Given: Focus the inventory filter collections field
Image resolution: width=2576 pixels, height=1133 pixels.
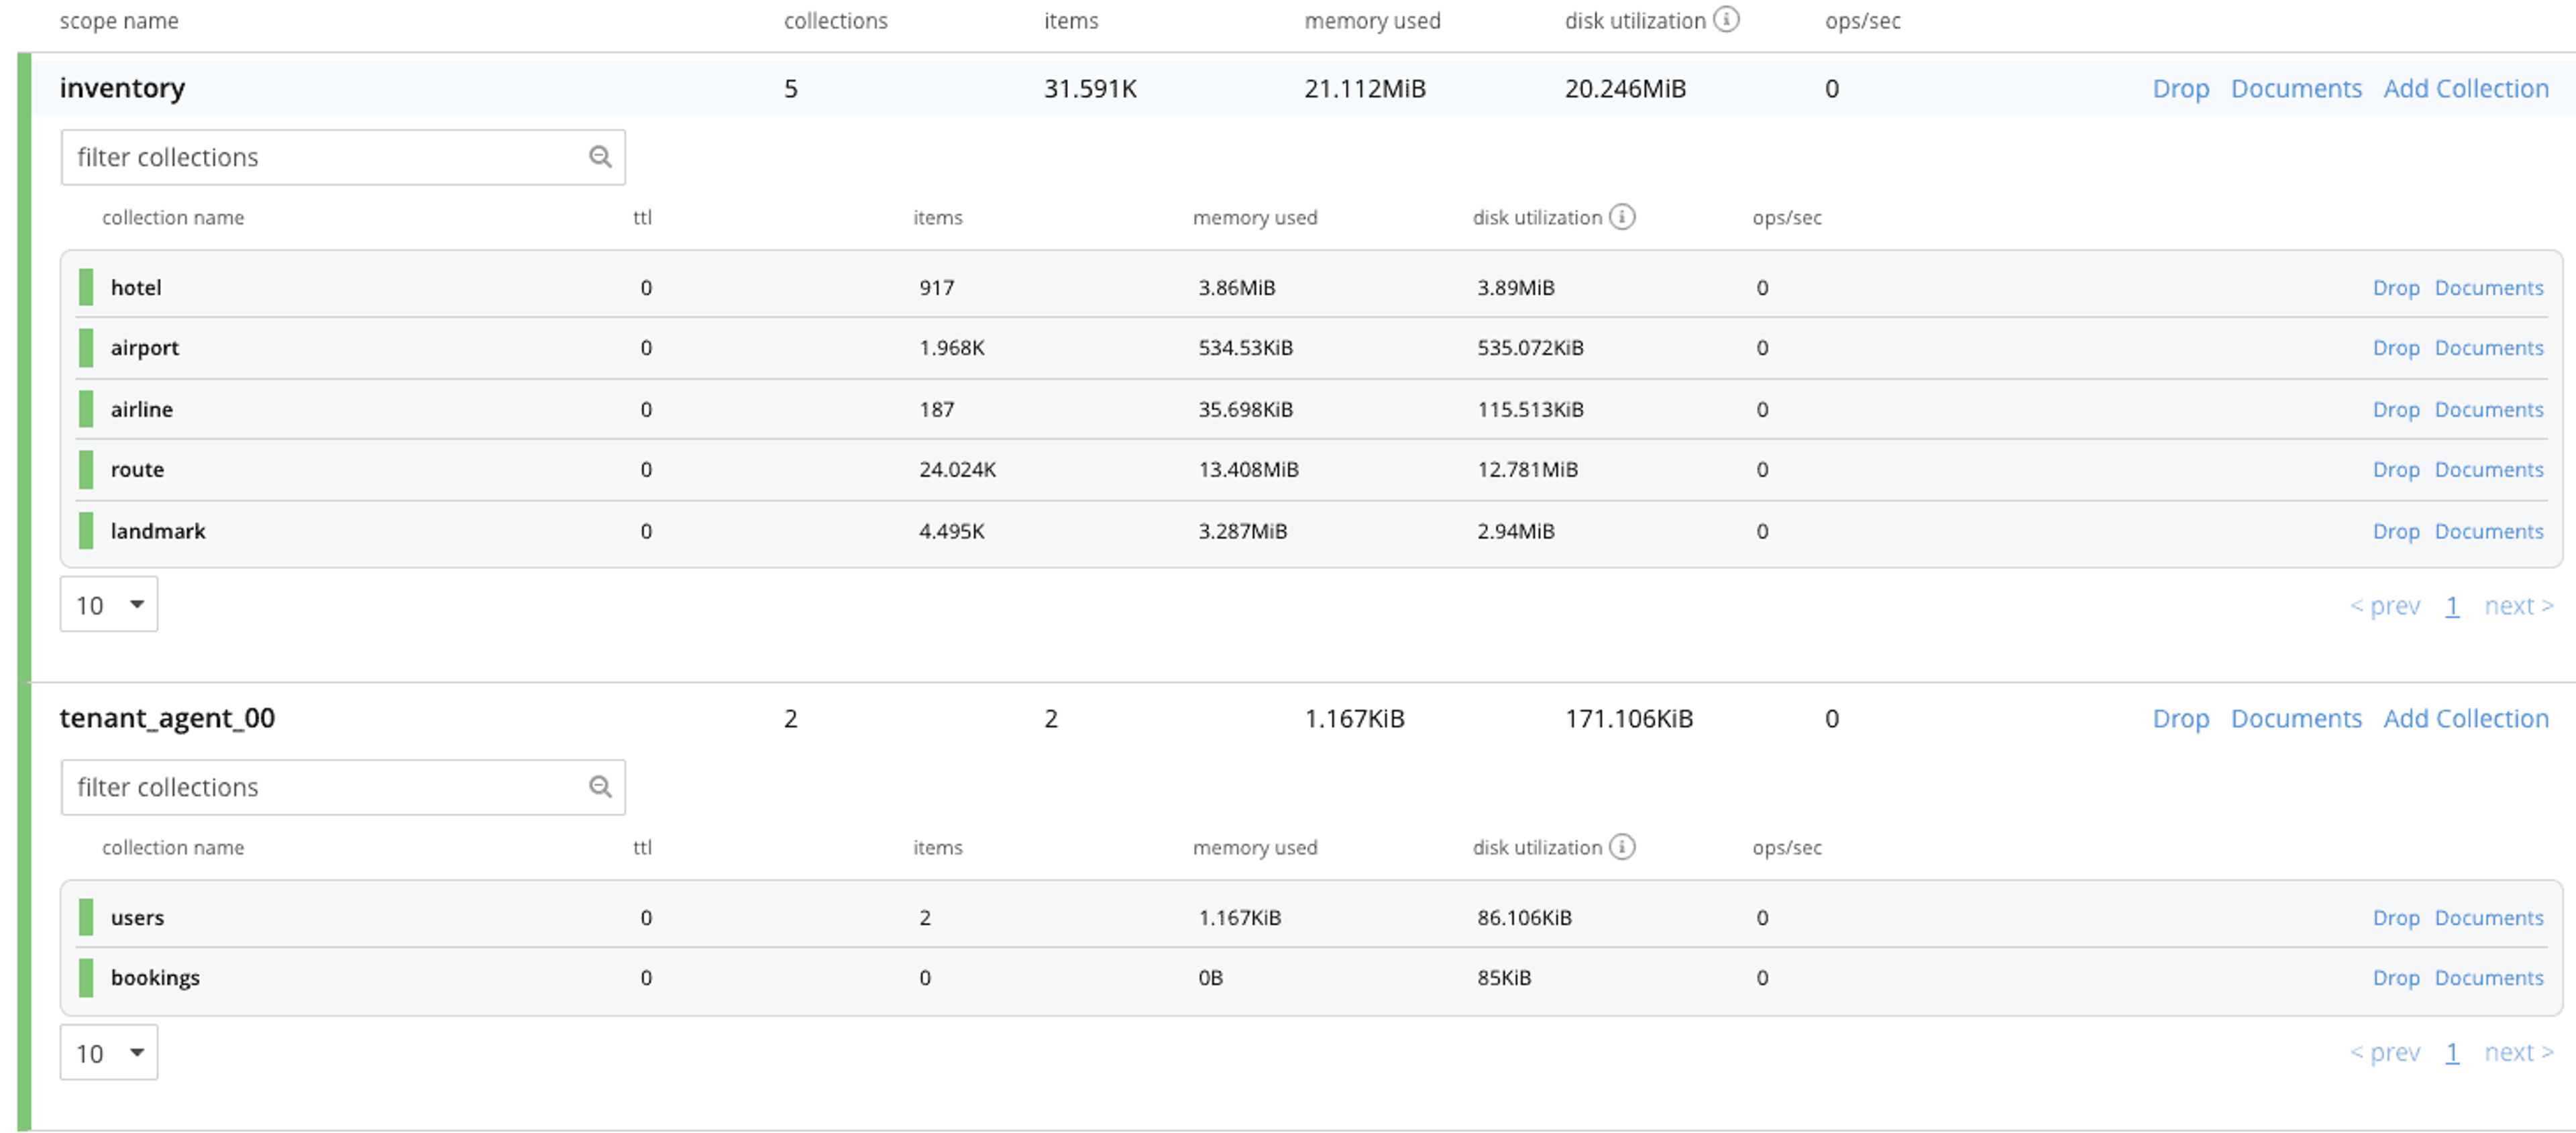Looking at the screenshot, I should (x=343, y=157).
